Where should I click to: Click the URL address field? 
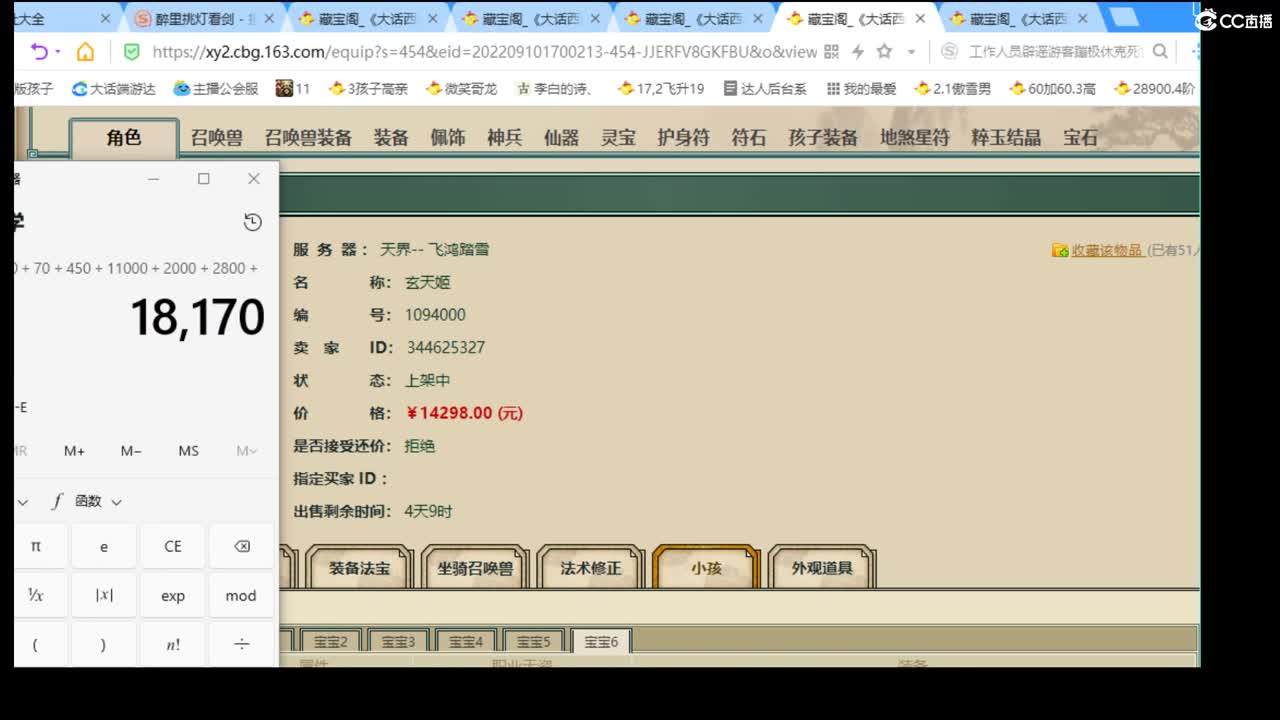coord(484,52)
